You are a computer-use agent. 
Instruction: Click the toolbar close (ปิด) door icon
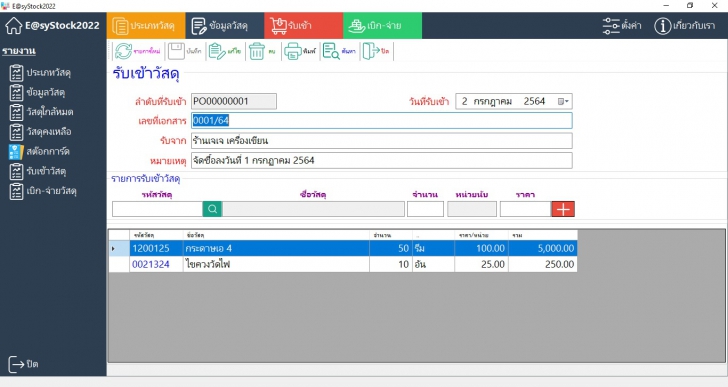pyautogui.click(x=370, y=51)
